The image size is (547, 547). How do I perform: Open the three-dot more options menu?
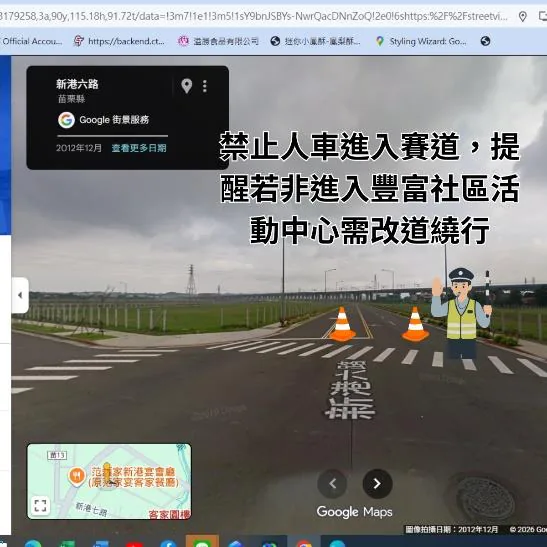tap(205, 86)
